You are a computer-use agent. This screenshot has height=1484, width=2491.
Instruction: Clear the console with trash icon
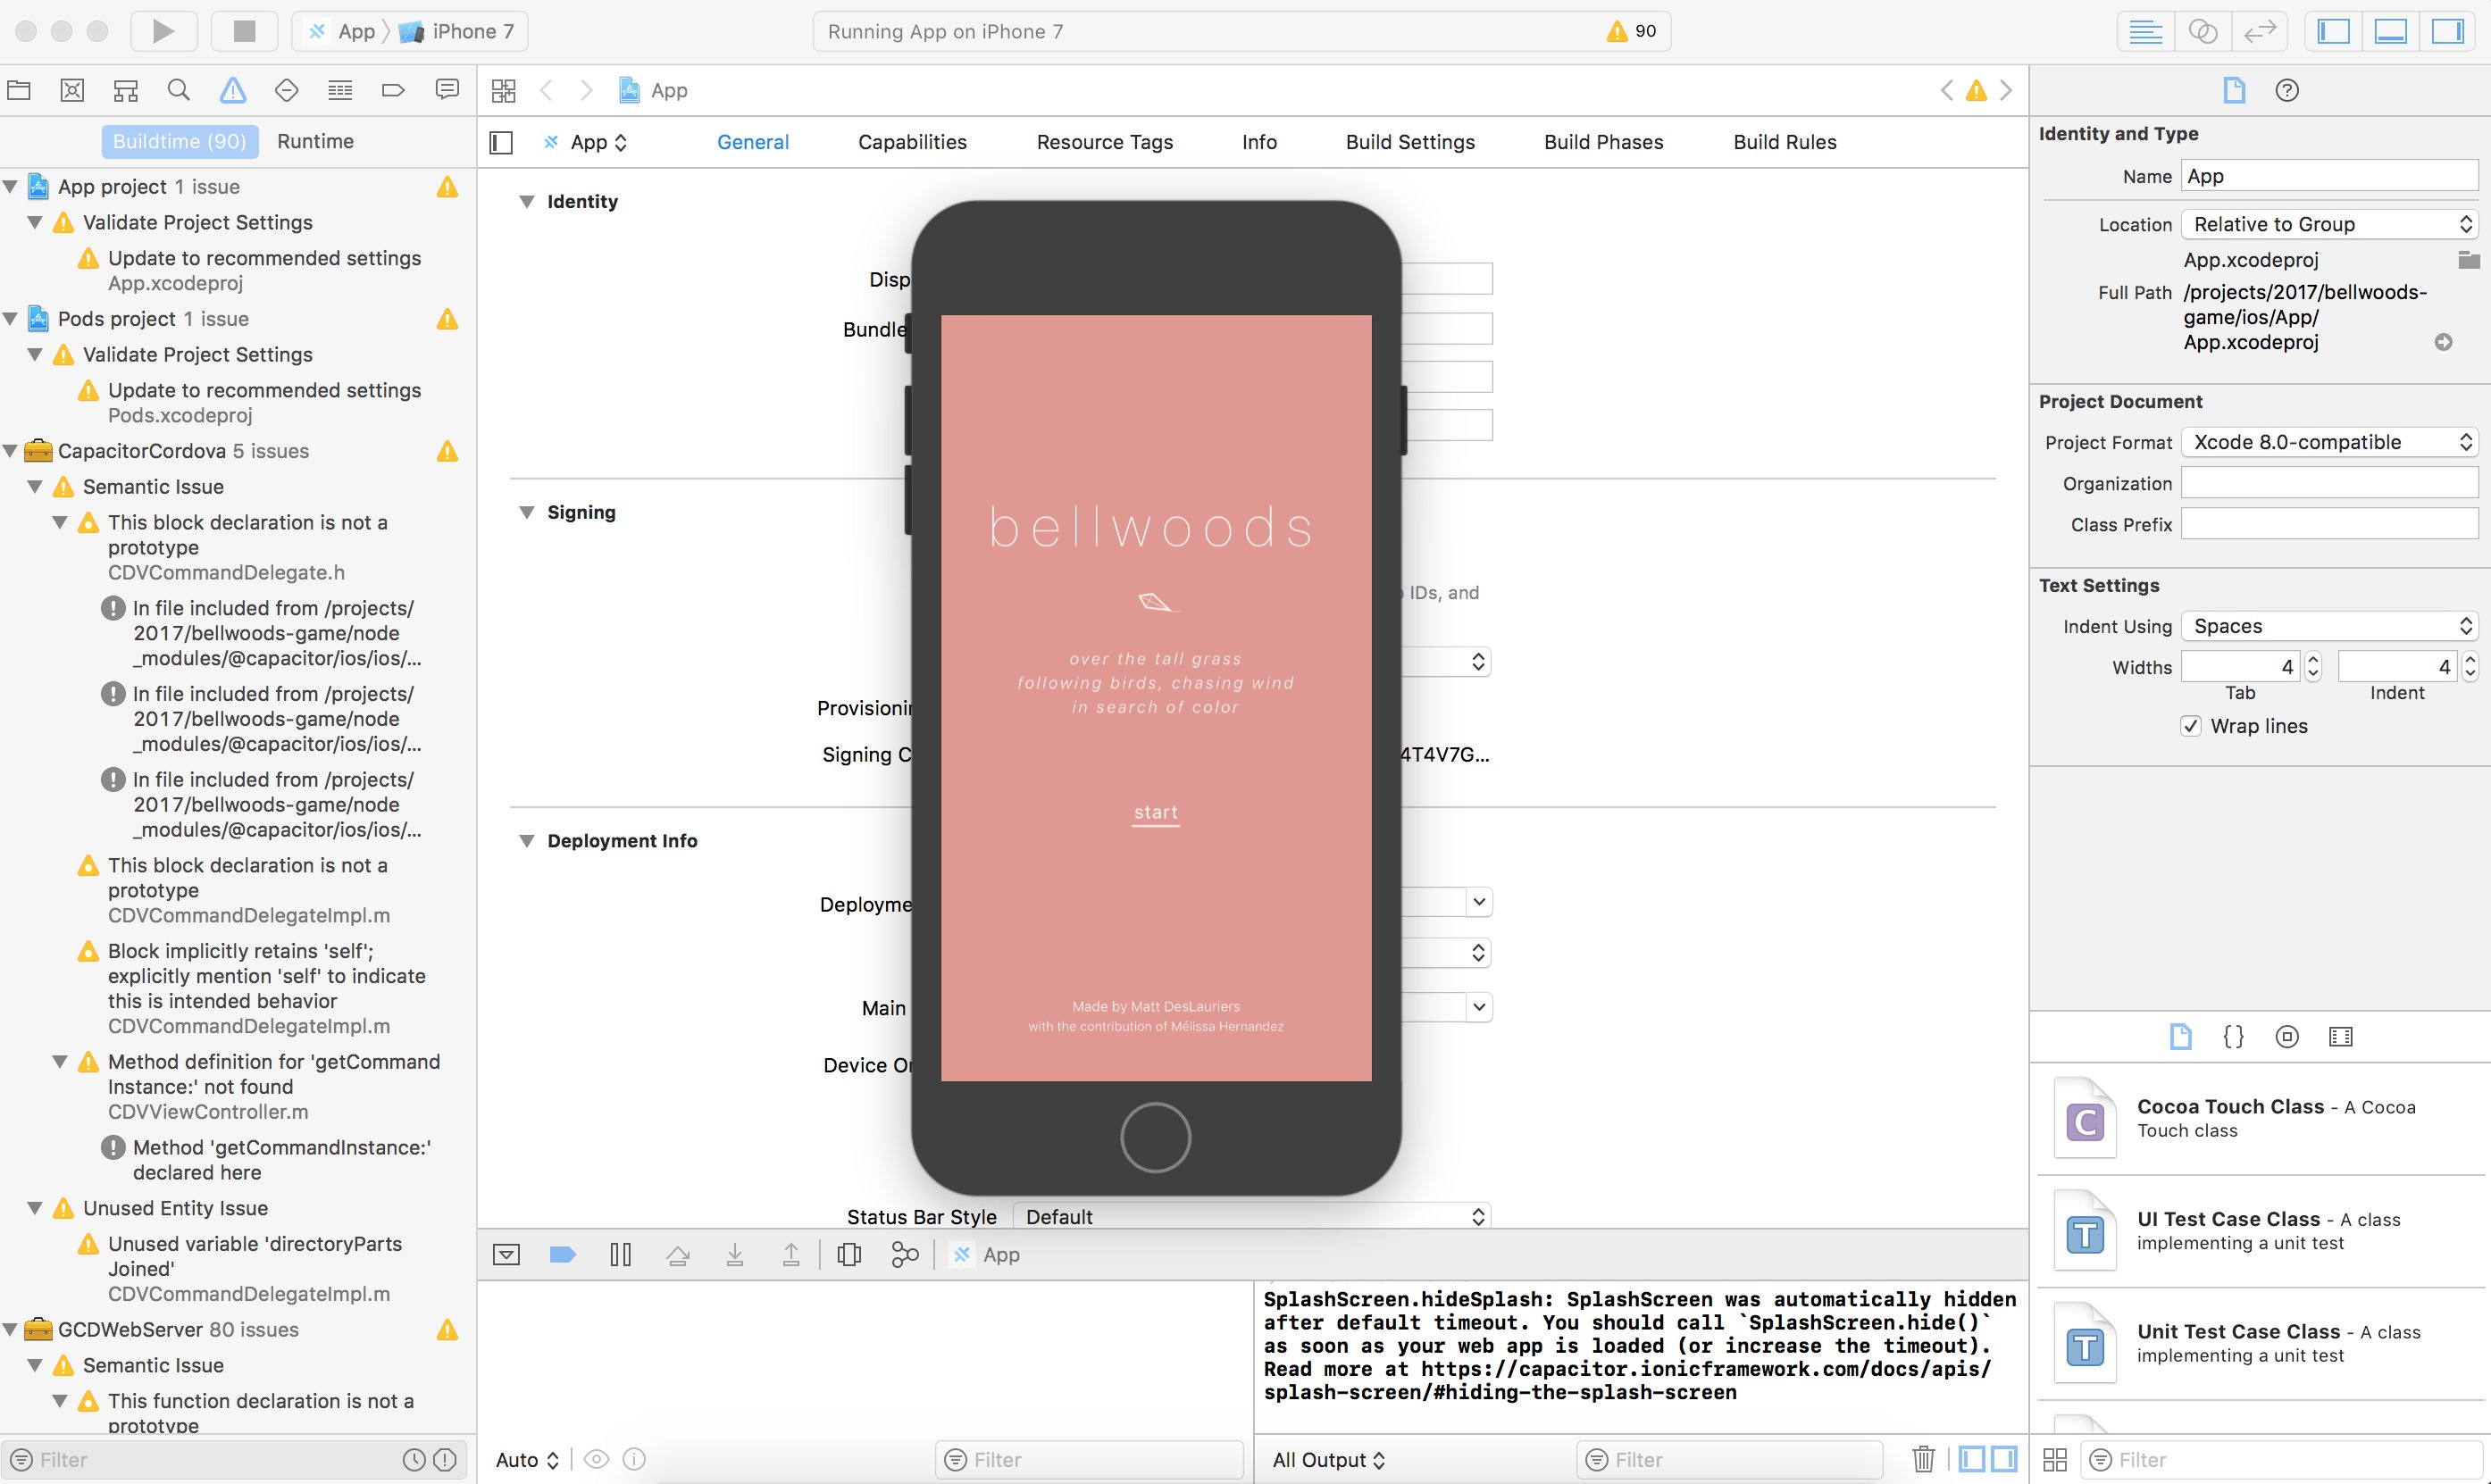[x=1923, y=1459]
